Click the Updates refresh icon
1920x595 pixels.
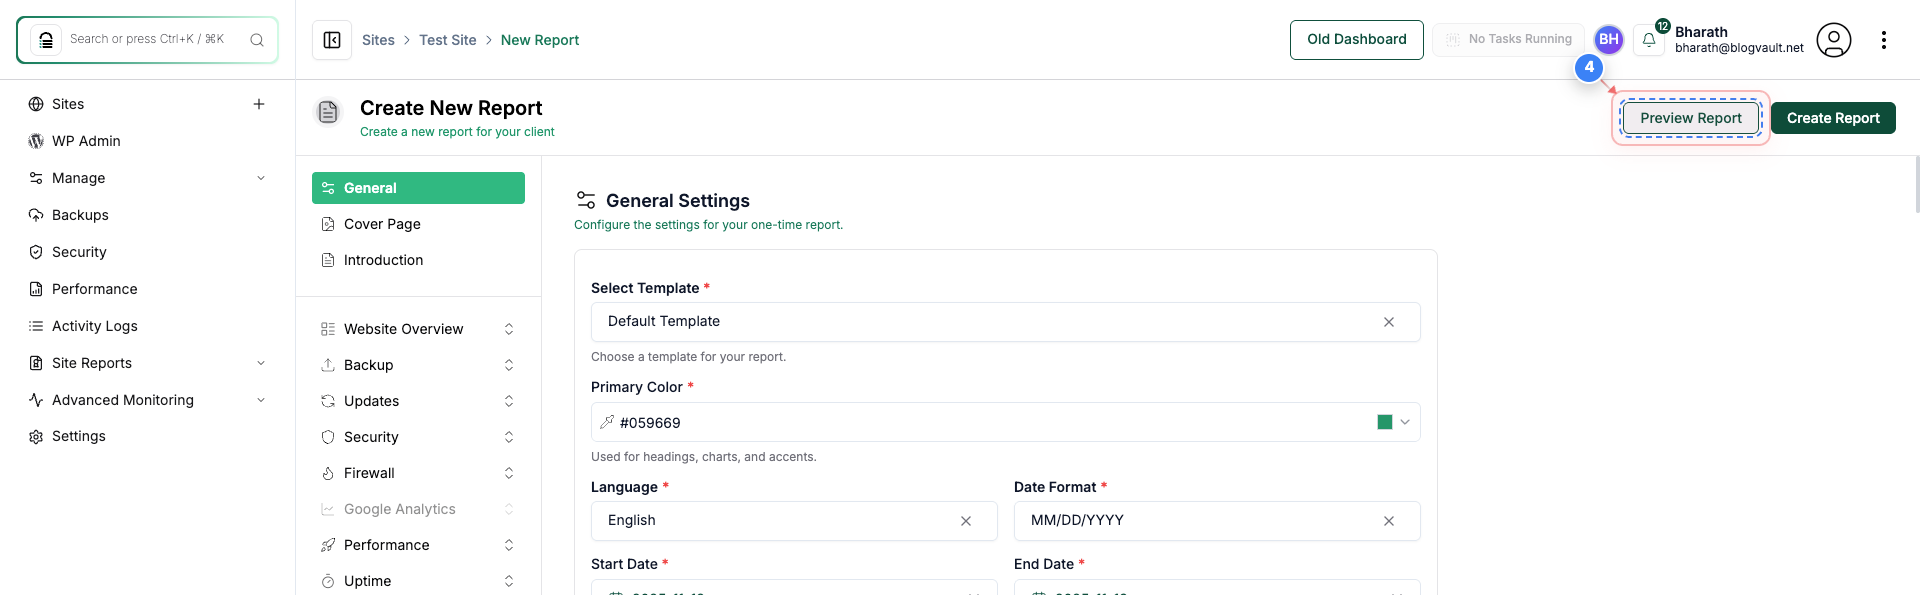pos(328,401)
